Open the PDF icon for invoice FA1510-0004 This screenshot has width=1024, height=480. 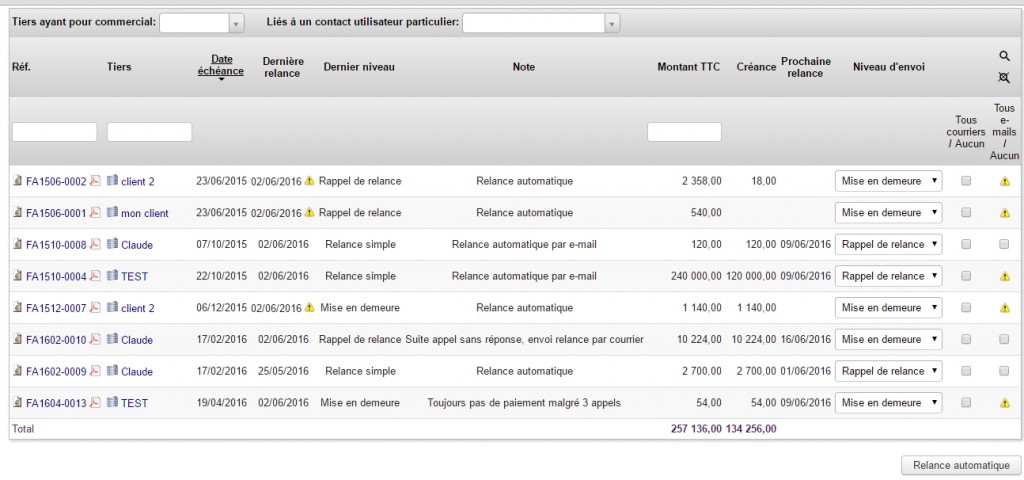click(95, 276)
